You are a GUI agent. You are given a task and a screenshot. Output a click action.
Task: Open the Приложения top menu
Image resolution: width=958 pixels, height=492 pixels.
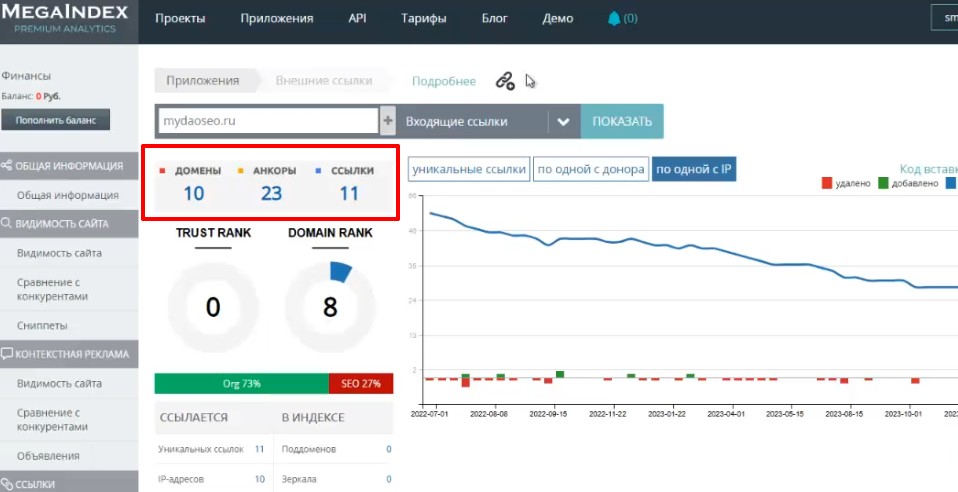tap(277, 18)
